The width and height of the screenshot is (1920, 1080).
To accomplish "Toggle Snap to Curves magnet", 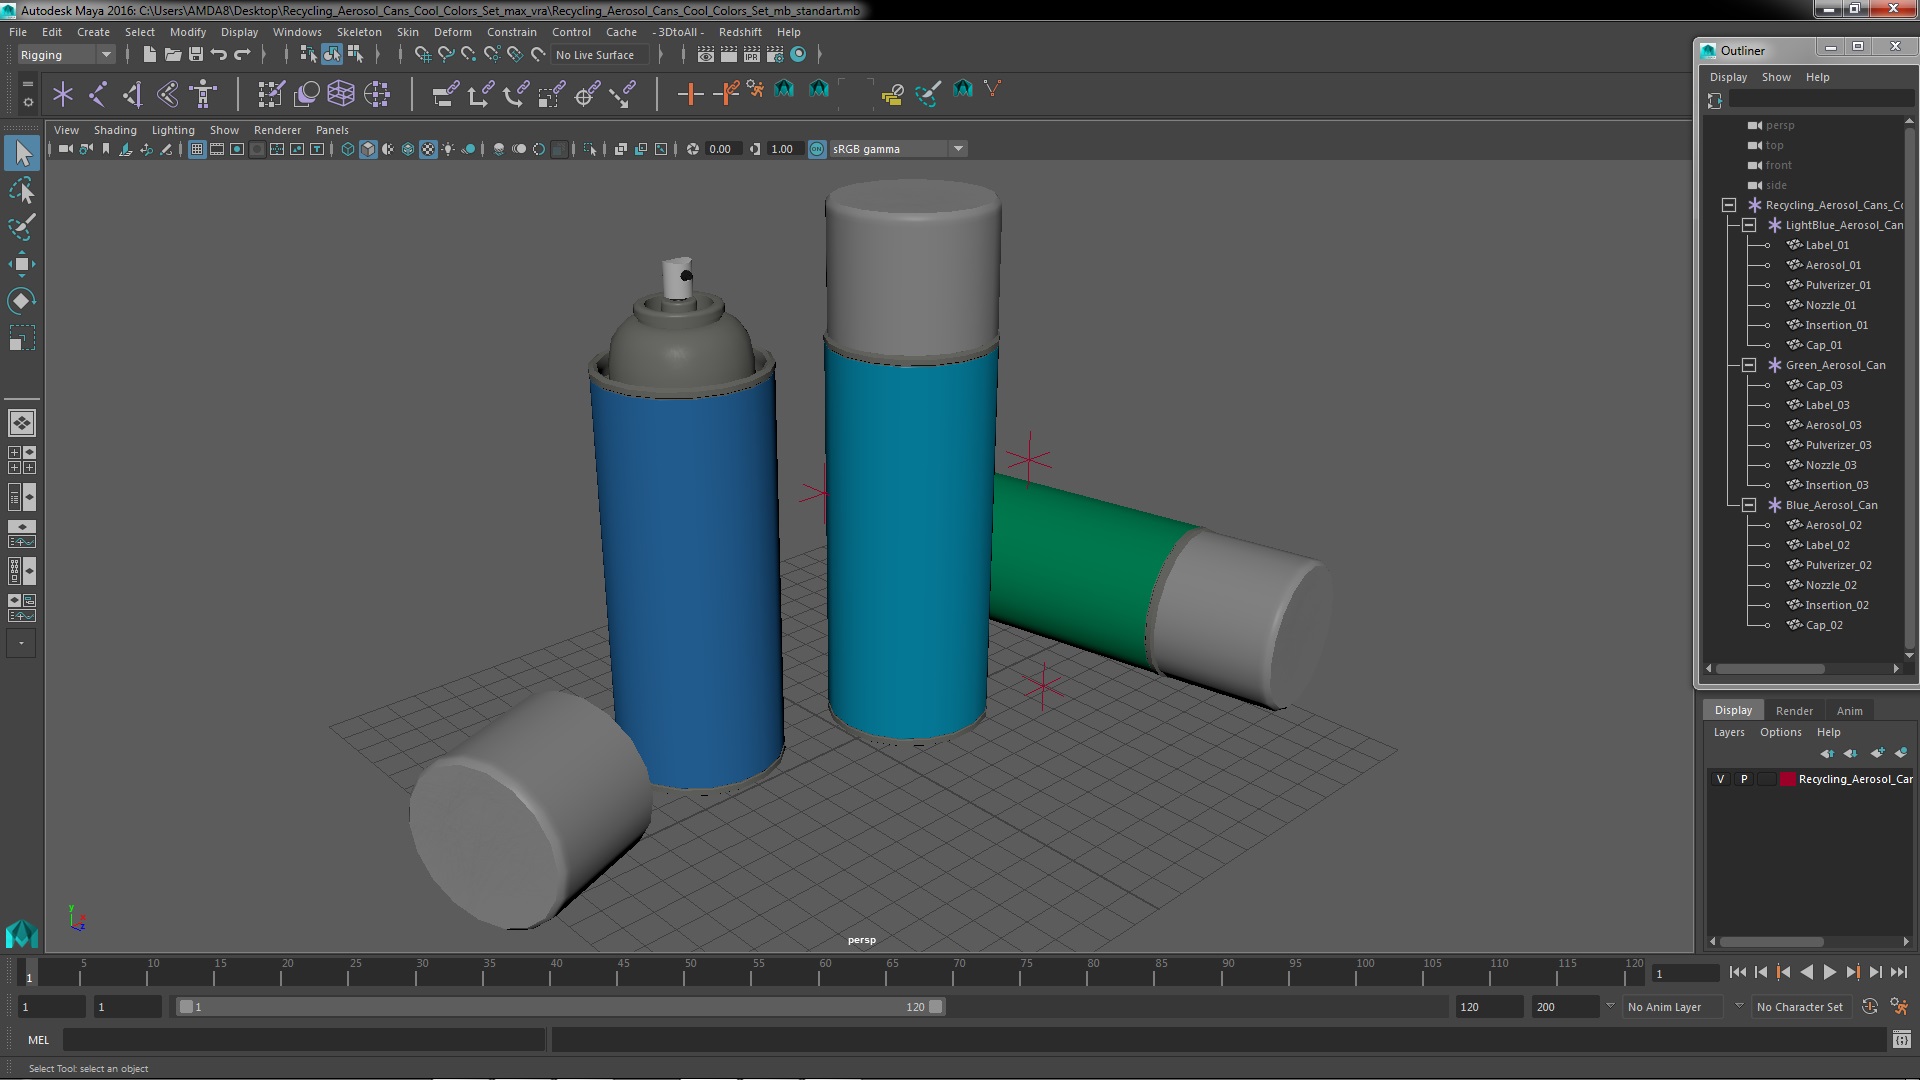I will click(x=446, y=55).
